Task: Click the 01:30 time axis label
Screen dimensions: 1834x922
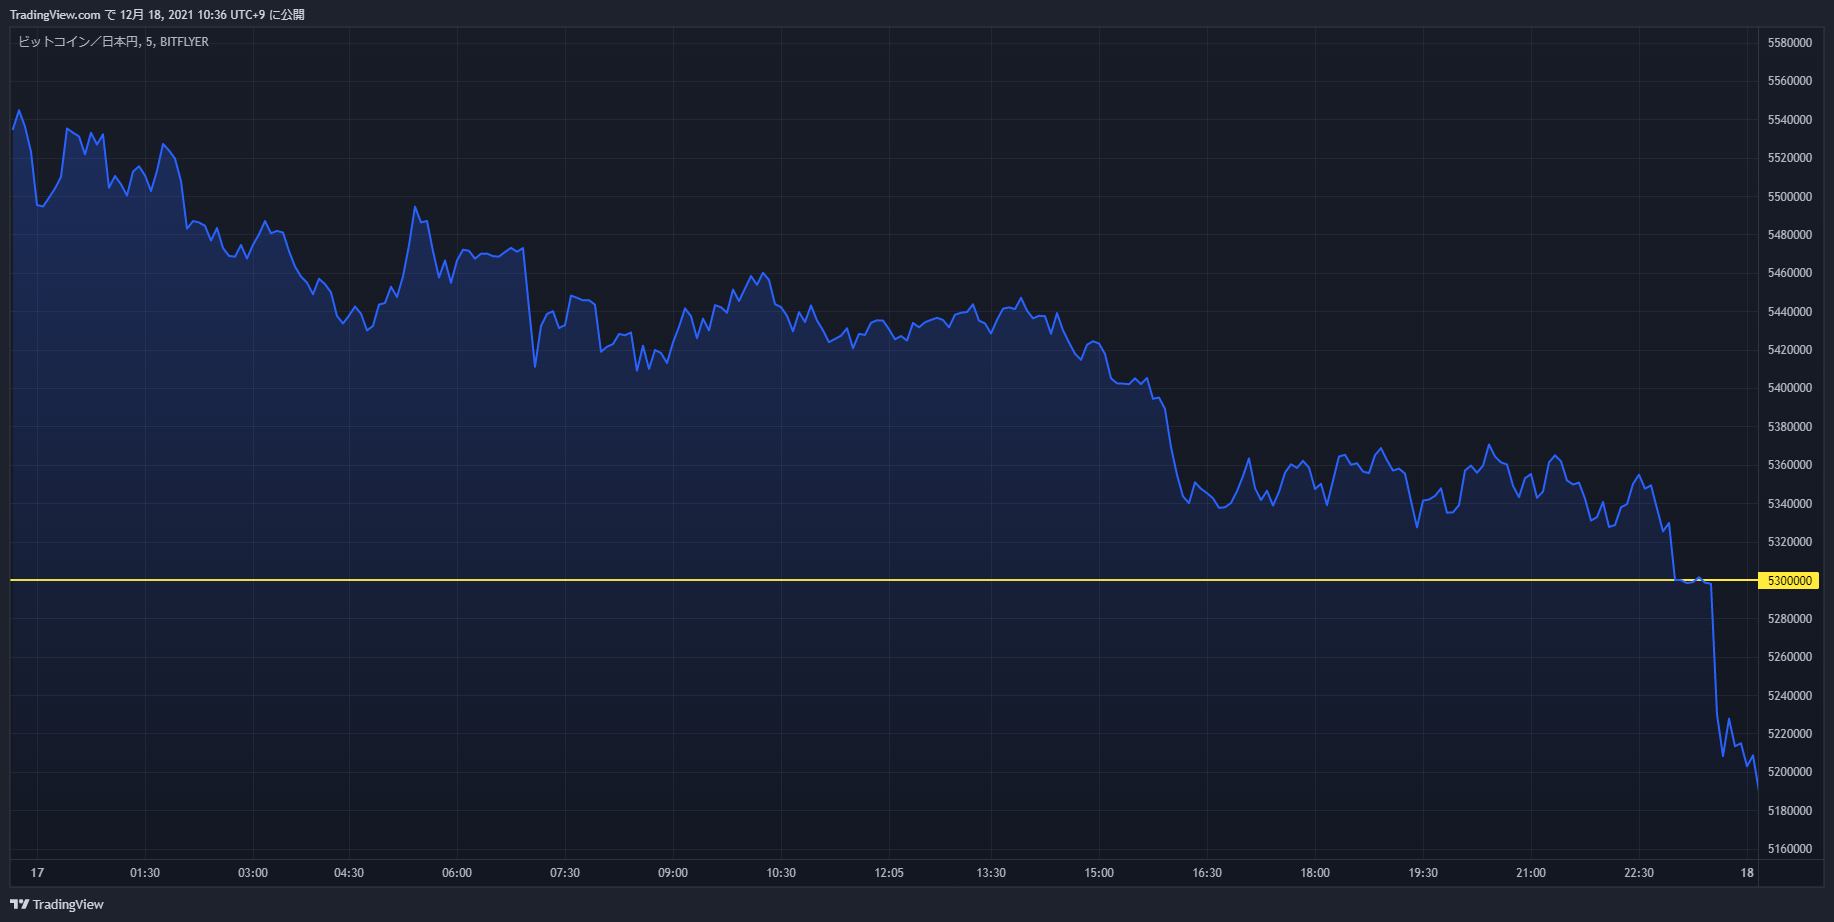Action: point(145,873)
